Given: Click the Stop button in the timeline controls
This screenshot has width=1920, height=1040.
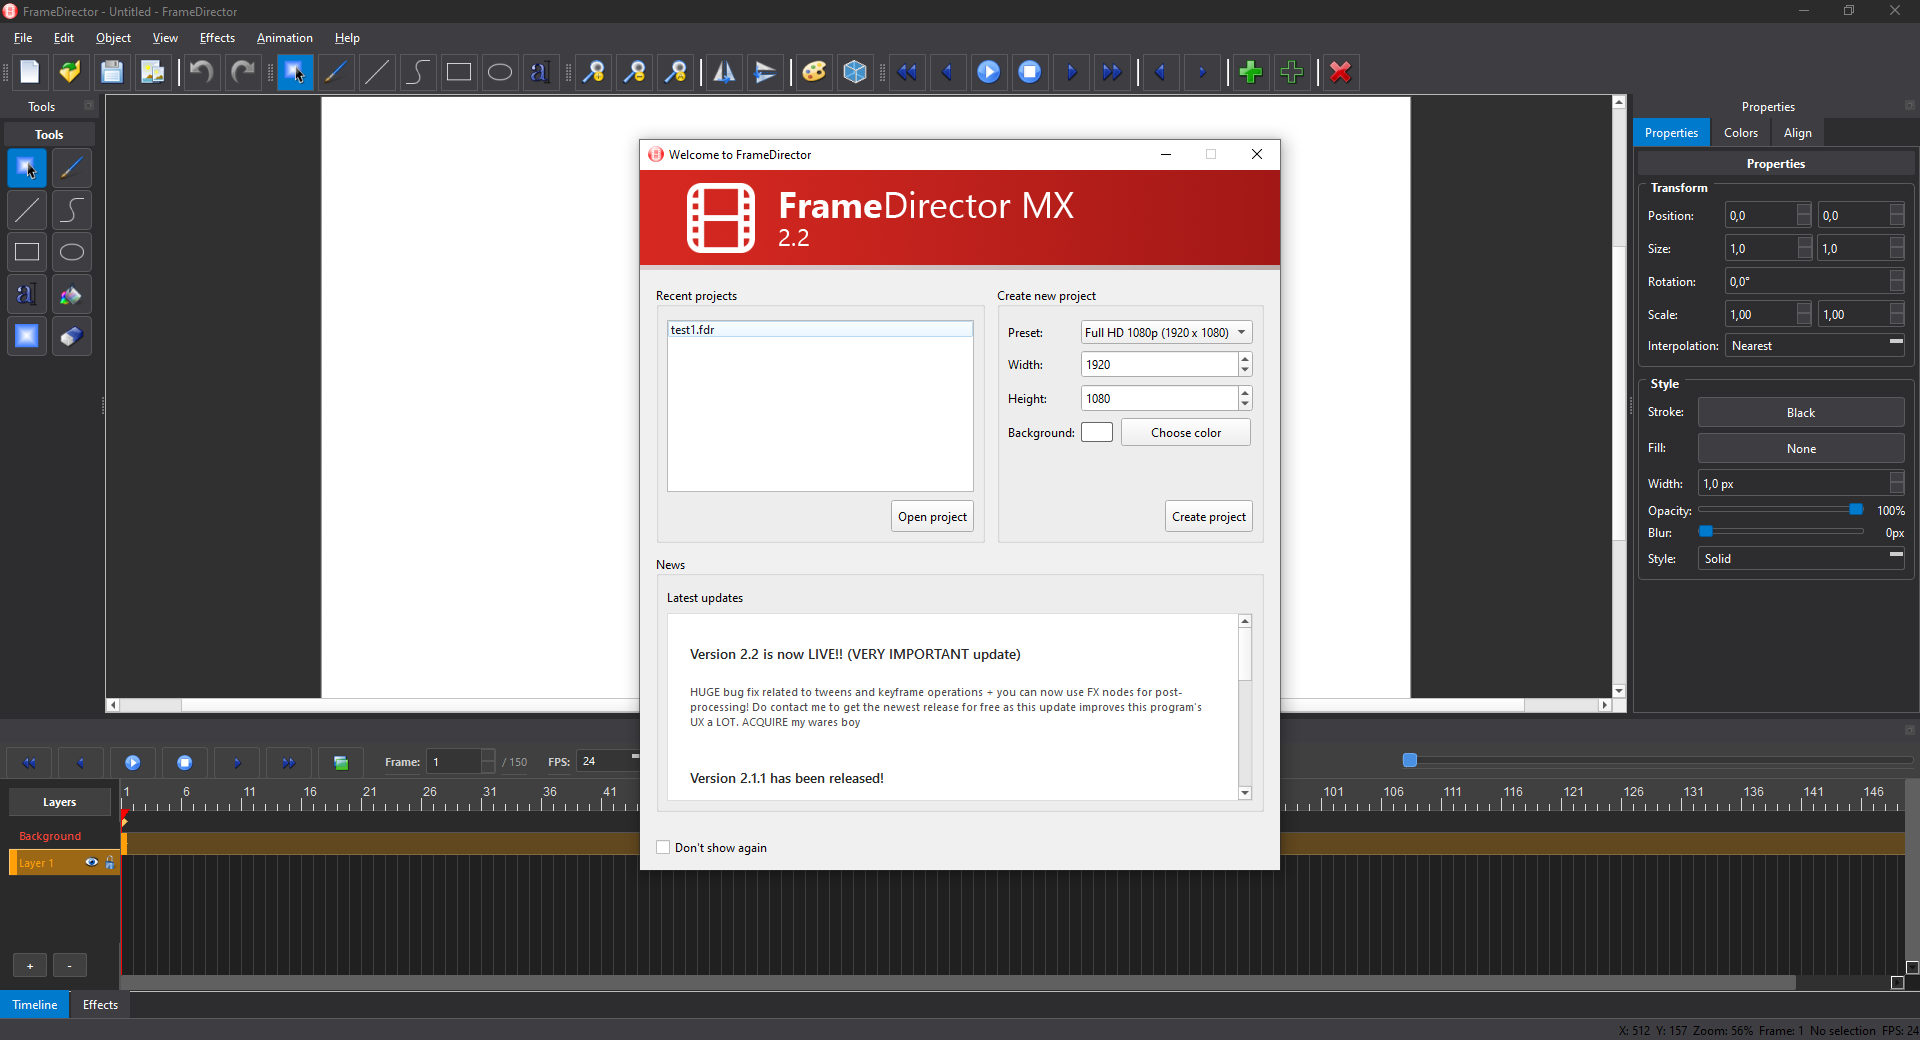Looking at the screenshot, I should (x=184, y=762).
